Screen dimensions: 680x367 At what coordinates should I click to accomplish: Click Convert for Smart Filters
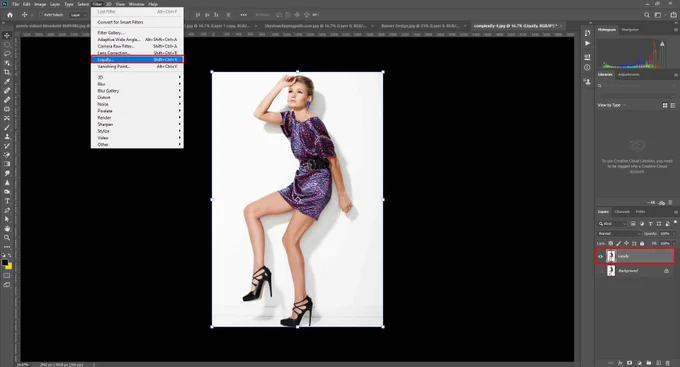[120, 22]
